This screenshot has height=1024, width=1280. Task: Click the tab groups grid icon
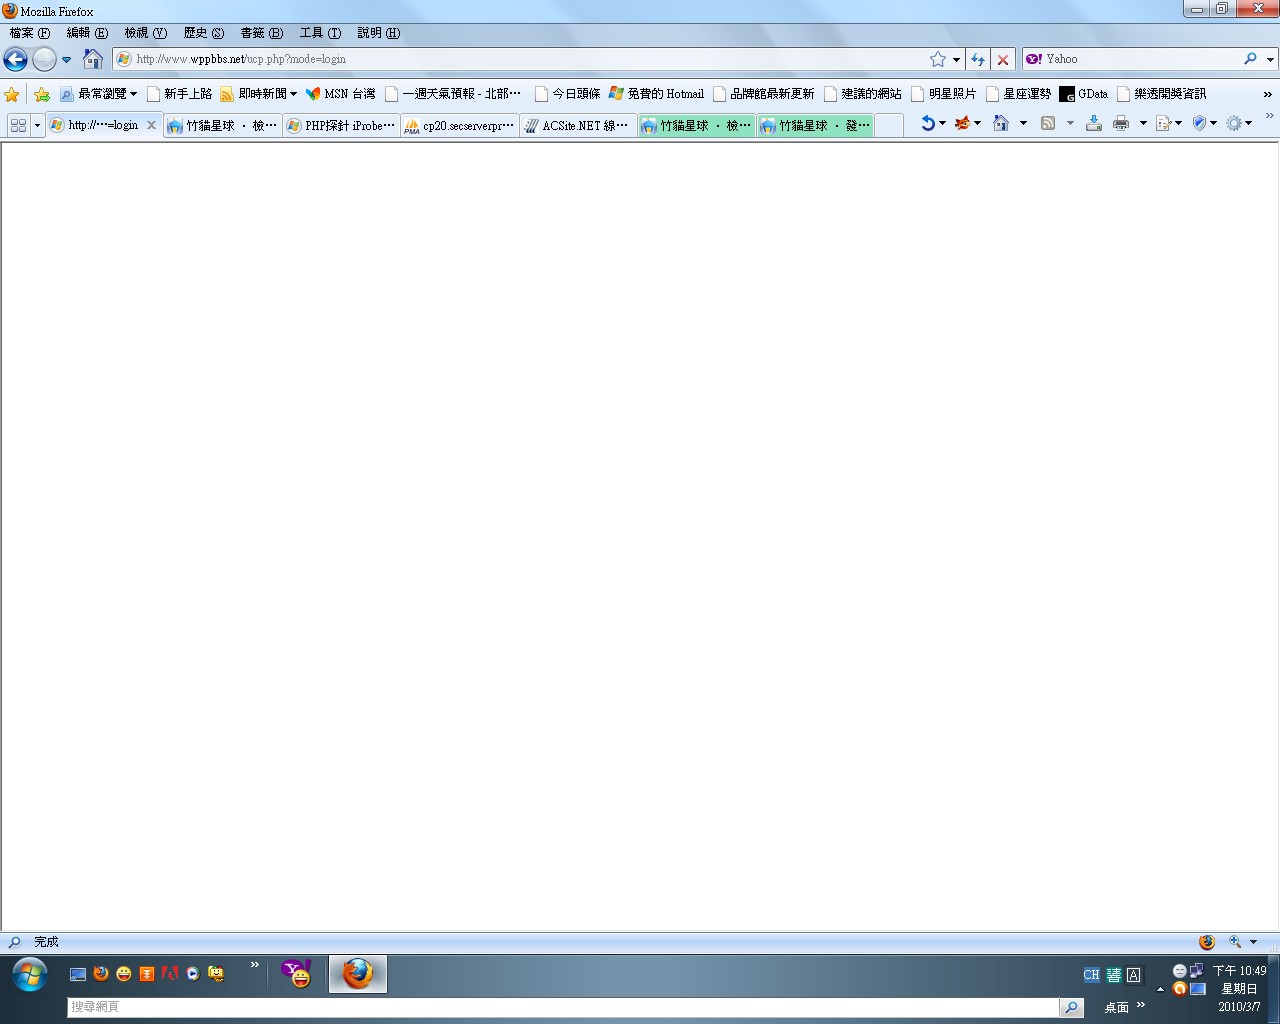click(x=18, y=125)
